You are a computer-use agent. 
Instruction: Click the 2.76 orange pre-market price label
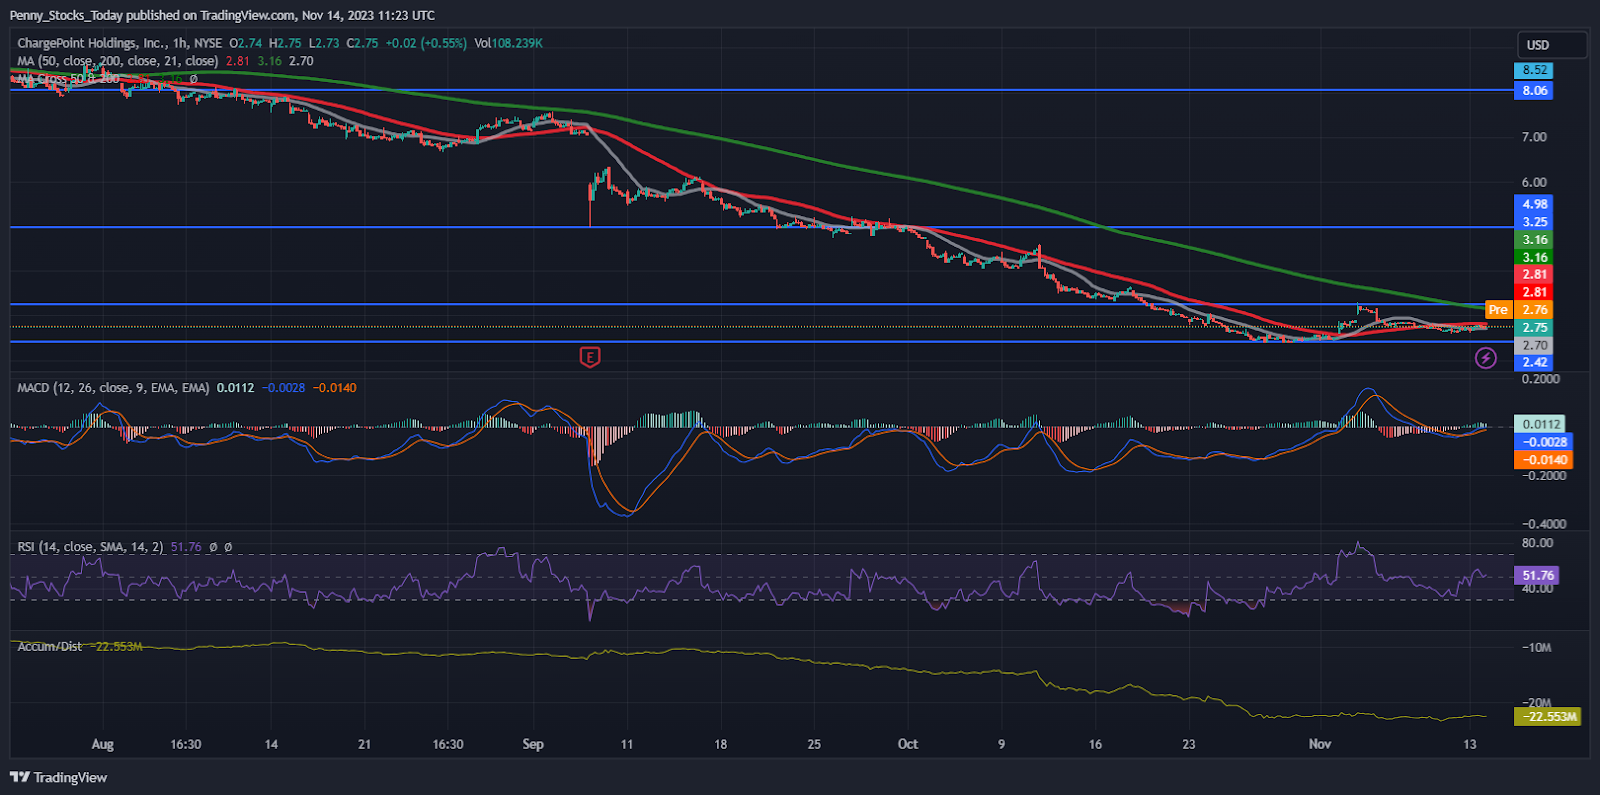(x=1534, y=310)
